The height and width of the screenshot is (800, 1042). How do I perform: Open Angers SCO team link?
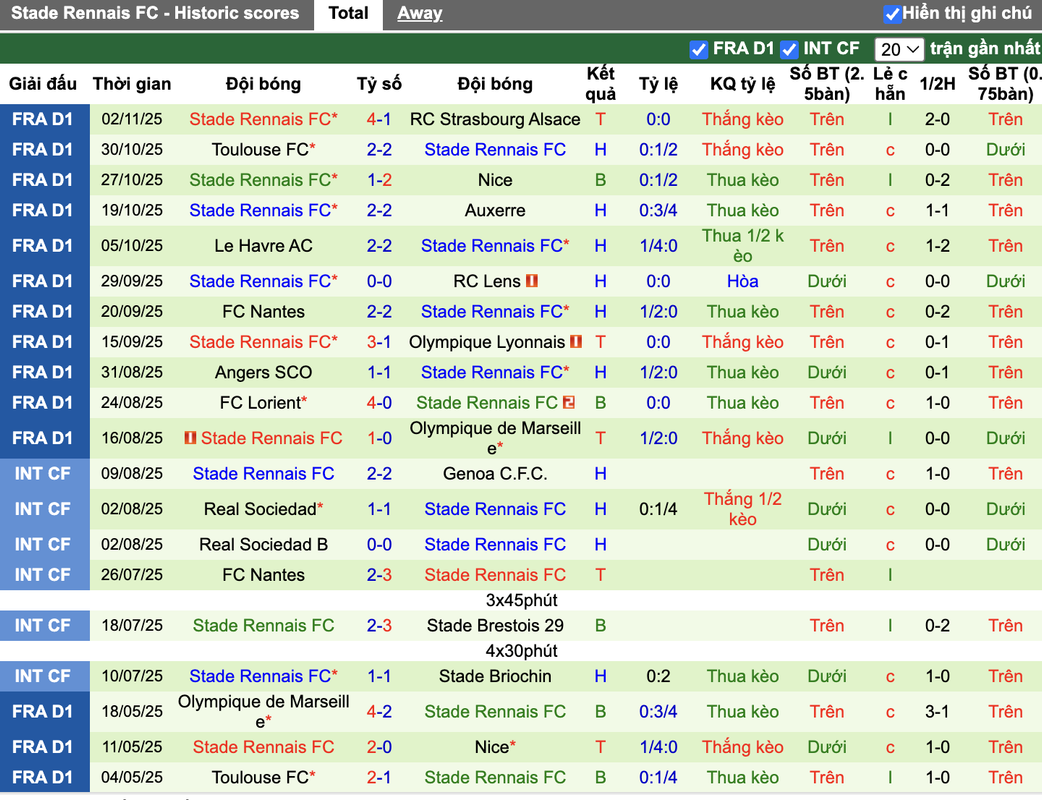(x=263, y=373)
